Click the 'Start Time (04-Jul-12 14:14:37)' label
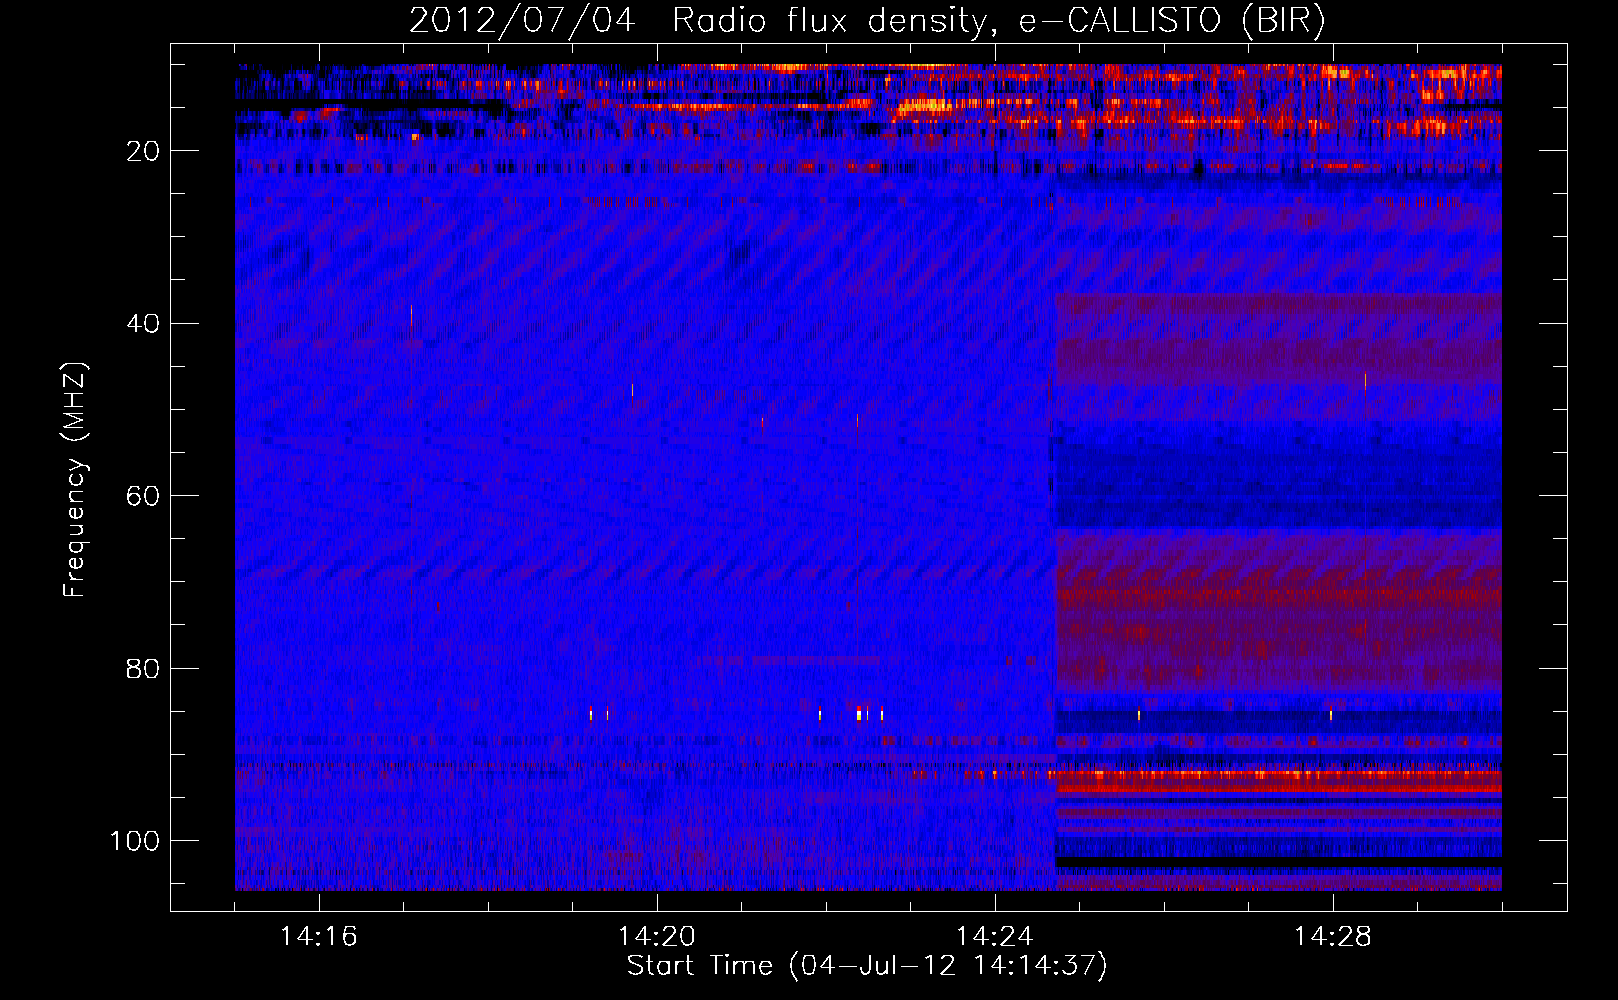This screenshot has height=1000, width=1618. coord(867,966)
